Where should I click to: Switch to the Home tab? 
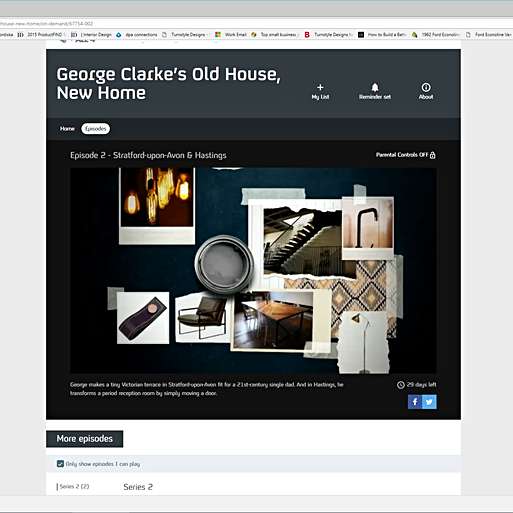pos(67,129)
